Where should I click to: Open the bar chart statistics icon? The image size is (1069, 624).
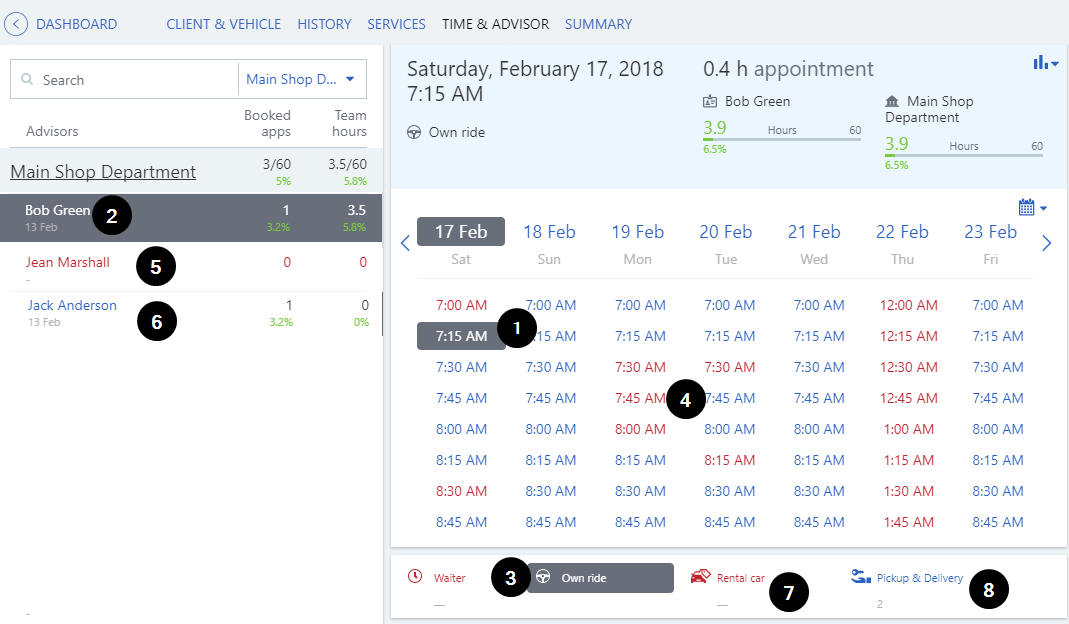(x=1045, y=63)
